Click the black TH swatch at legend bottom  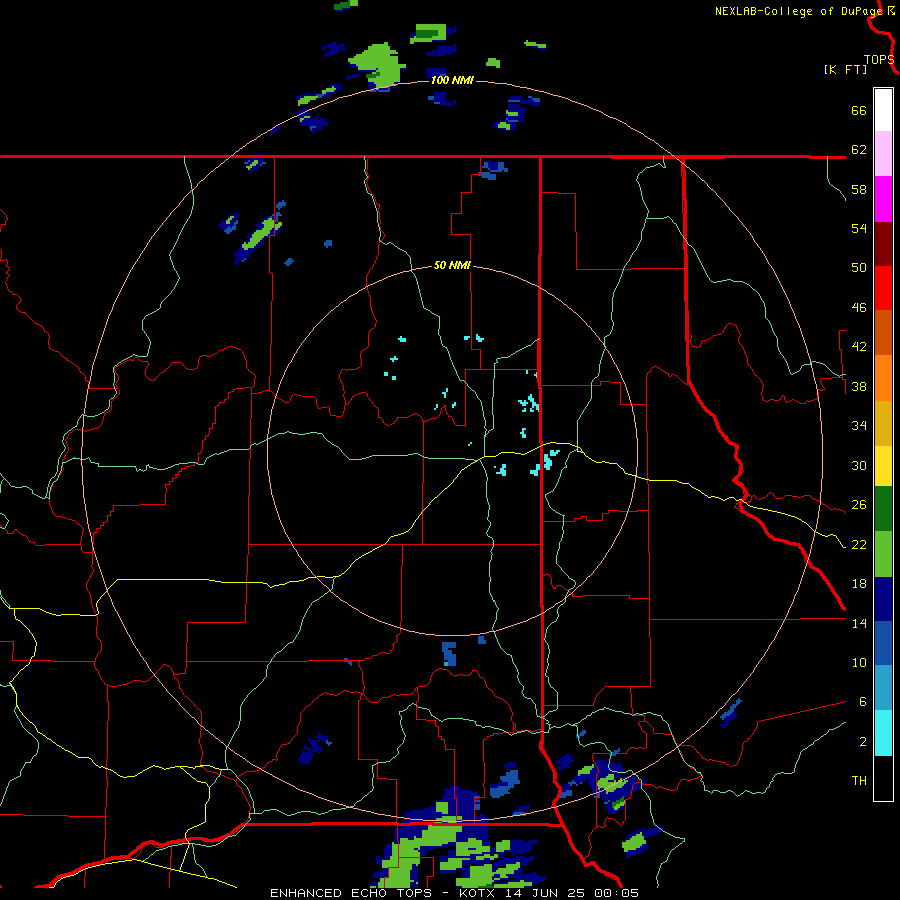(x=883, y=778)
